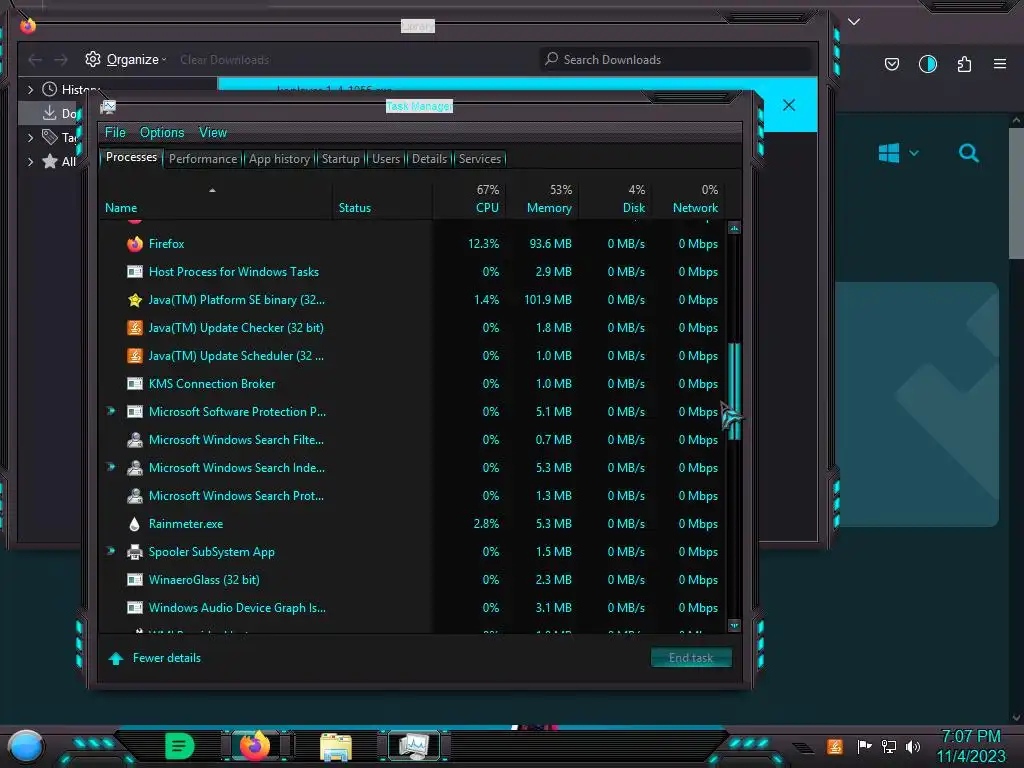Click the Spooler SubSystem App printer icon

tap(135, 552)
